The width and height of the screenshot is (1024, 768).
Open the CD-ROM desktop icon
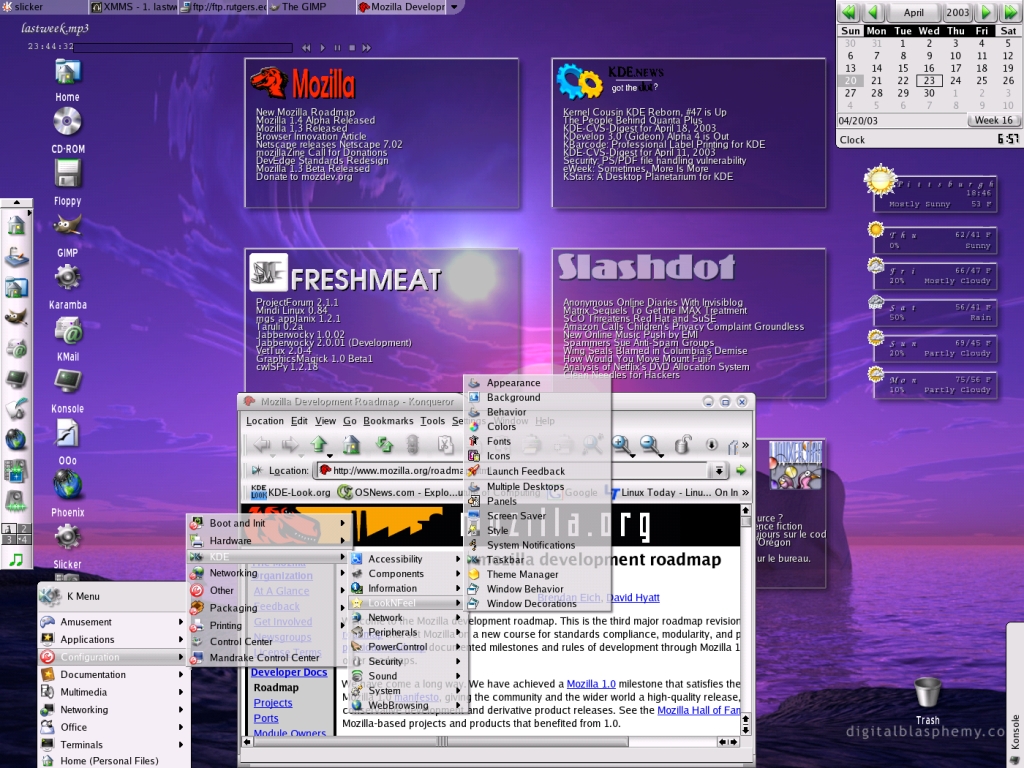click(67, 121)
